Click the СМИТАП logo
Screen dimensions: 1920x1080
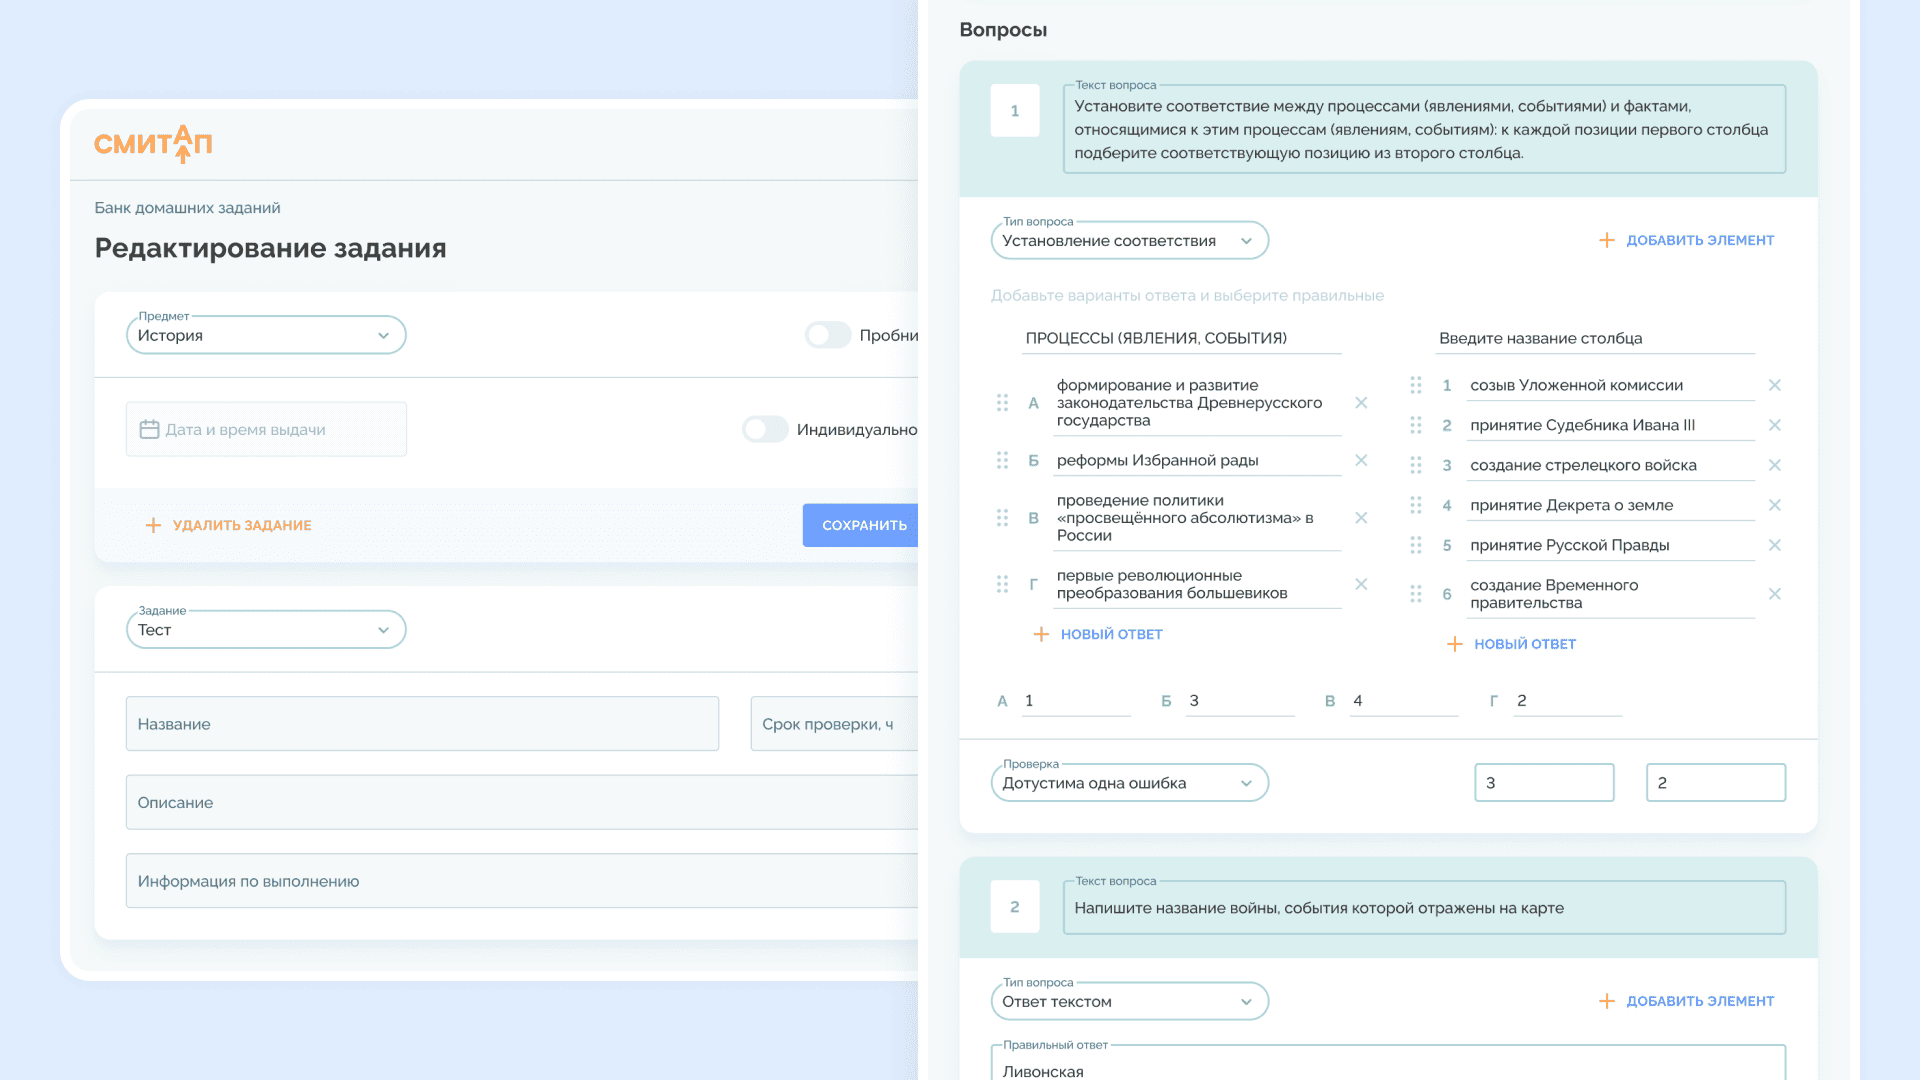[x=153, y=144]
